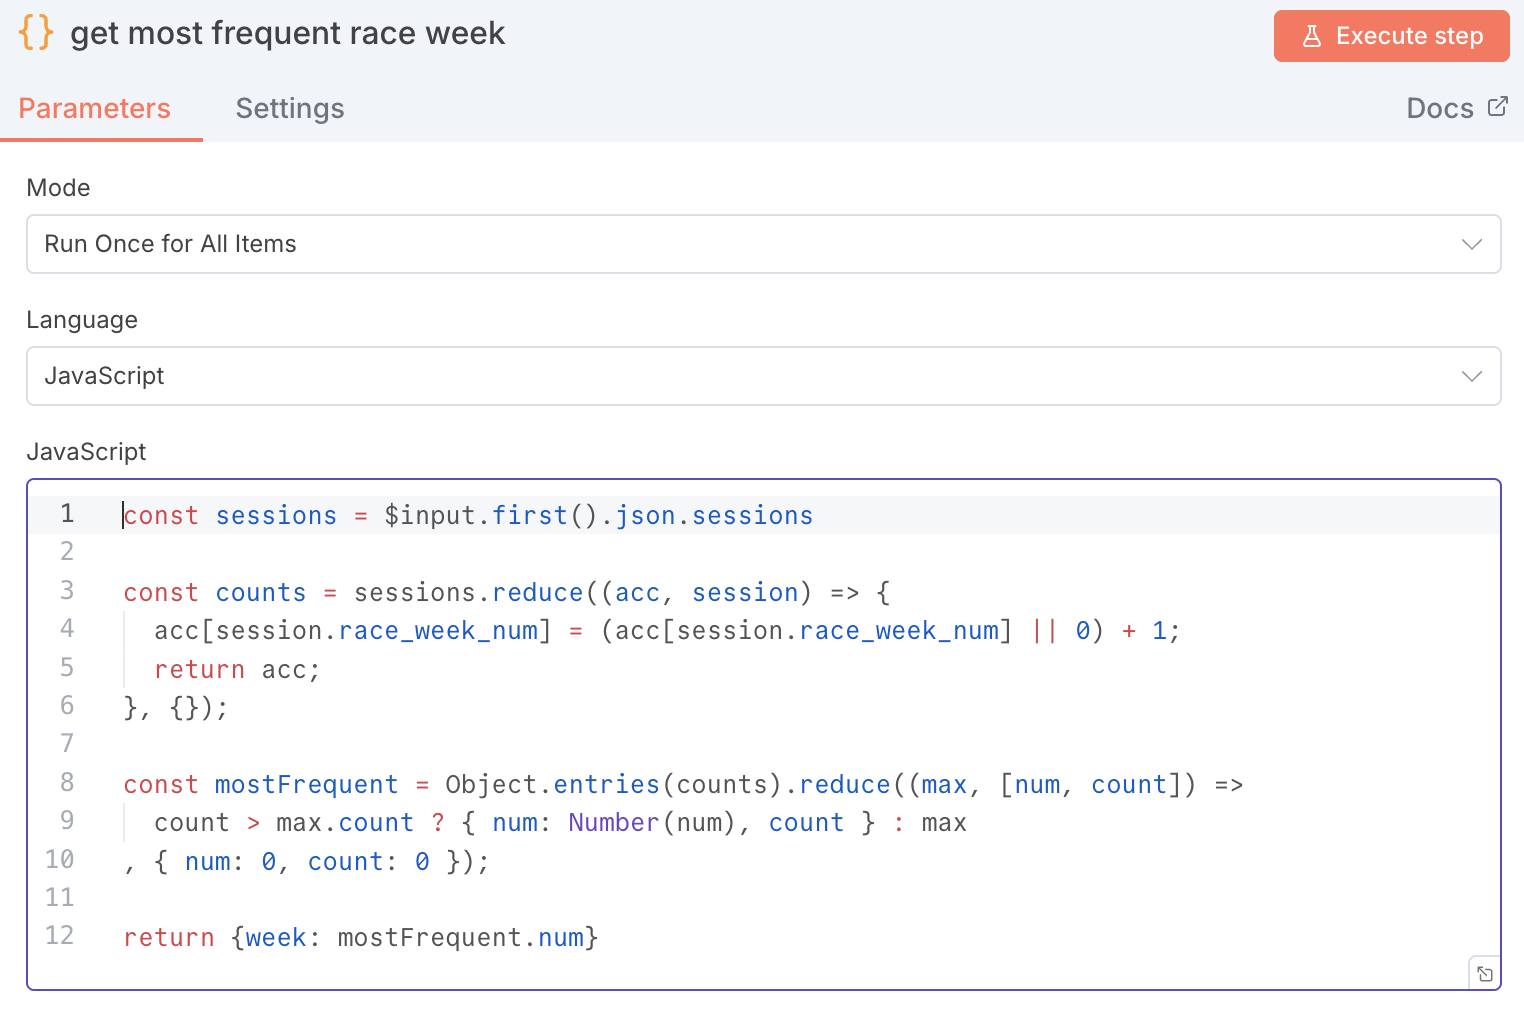This screenshot has width=1524, height=1010.
Task: Click line 1 of the code editor
Action: pyautogui.click(x=468, y=516)
